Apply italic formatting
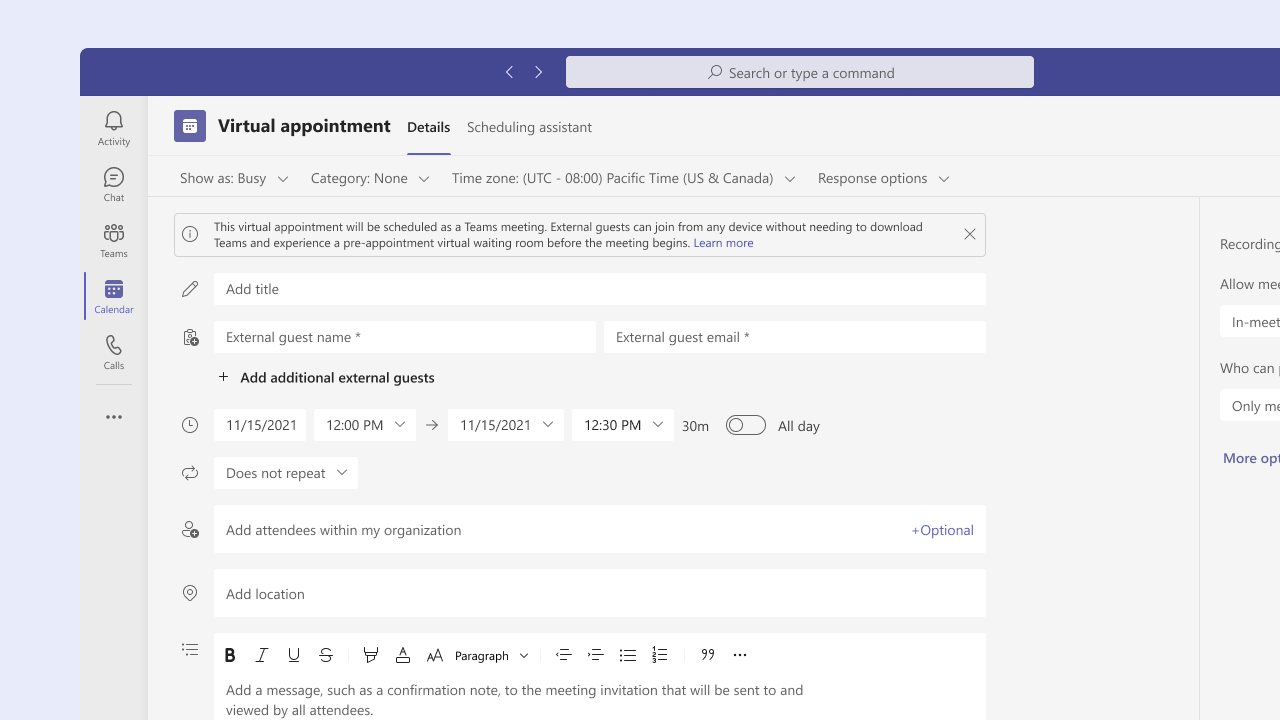The width and height of the screenshot is (1280, 720). (262, 655)
